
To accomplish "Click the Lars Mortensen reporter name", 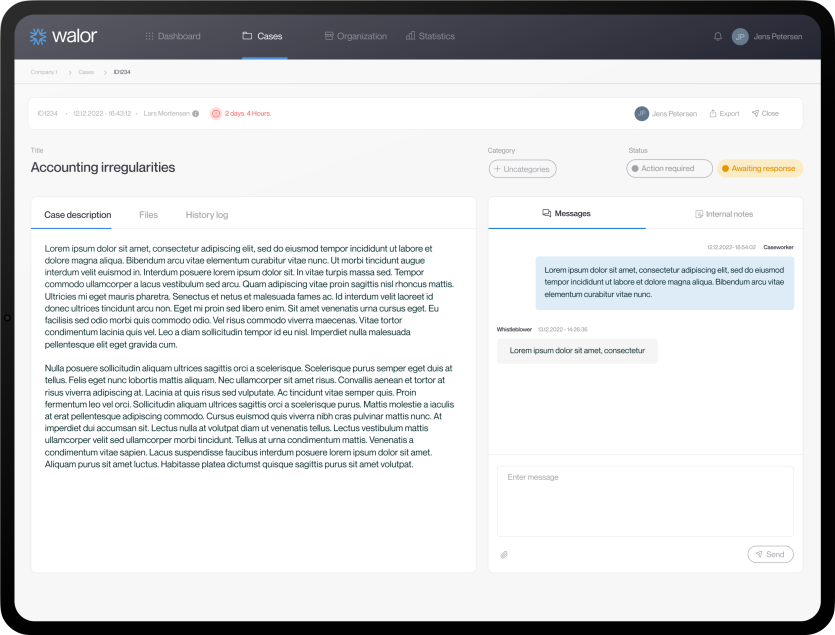I will tap(167, 113).
